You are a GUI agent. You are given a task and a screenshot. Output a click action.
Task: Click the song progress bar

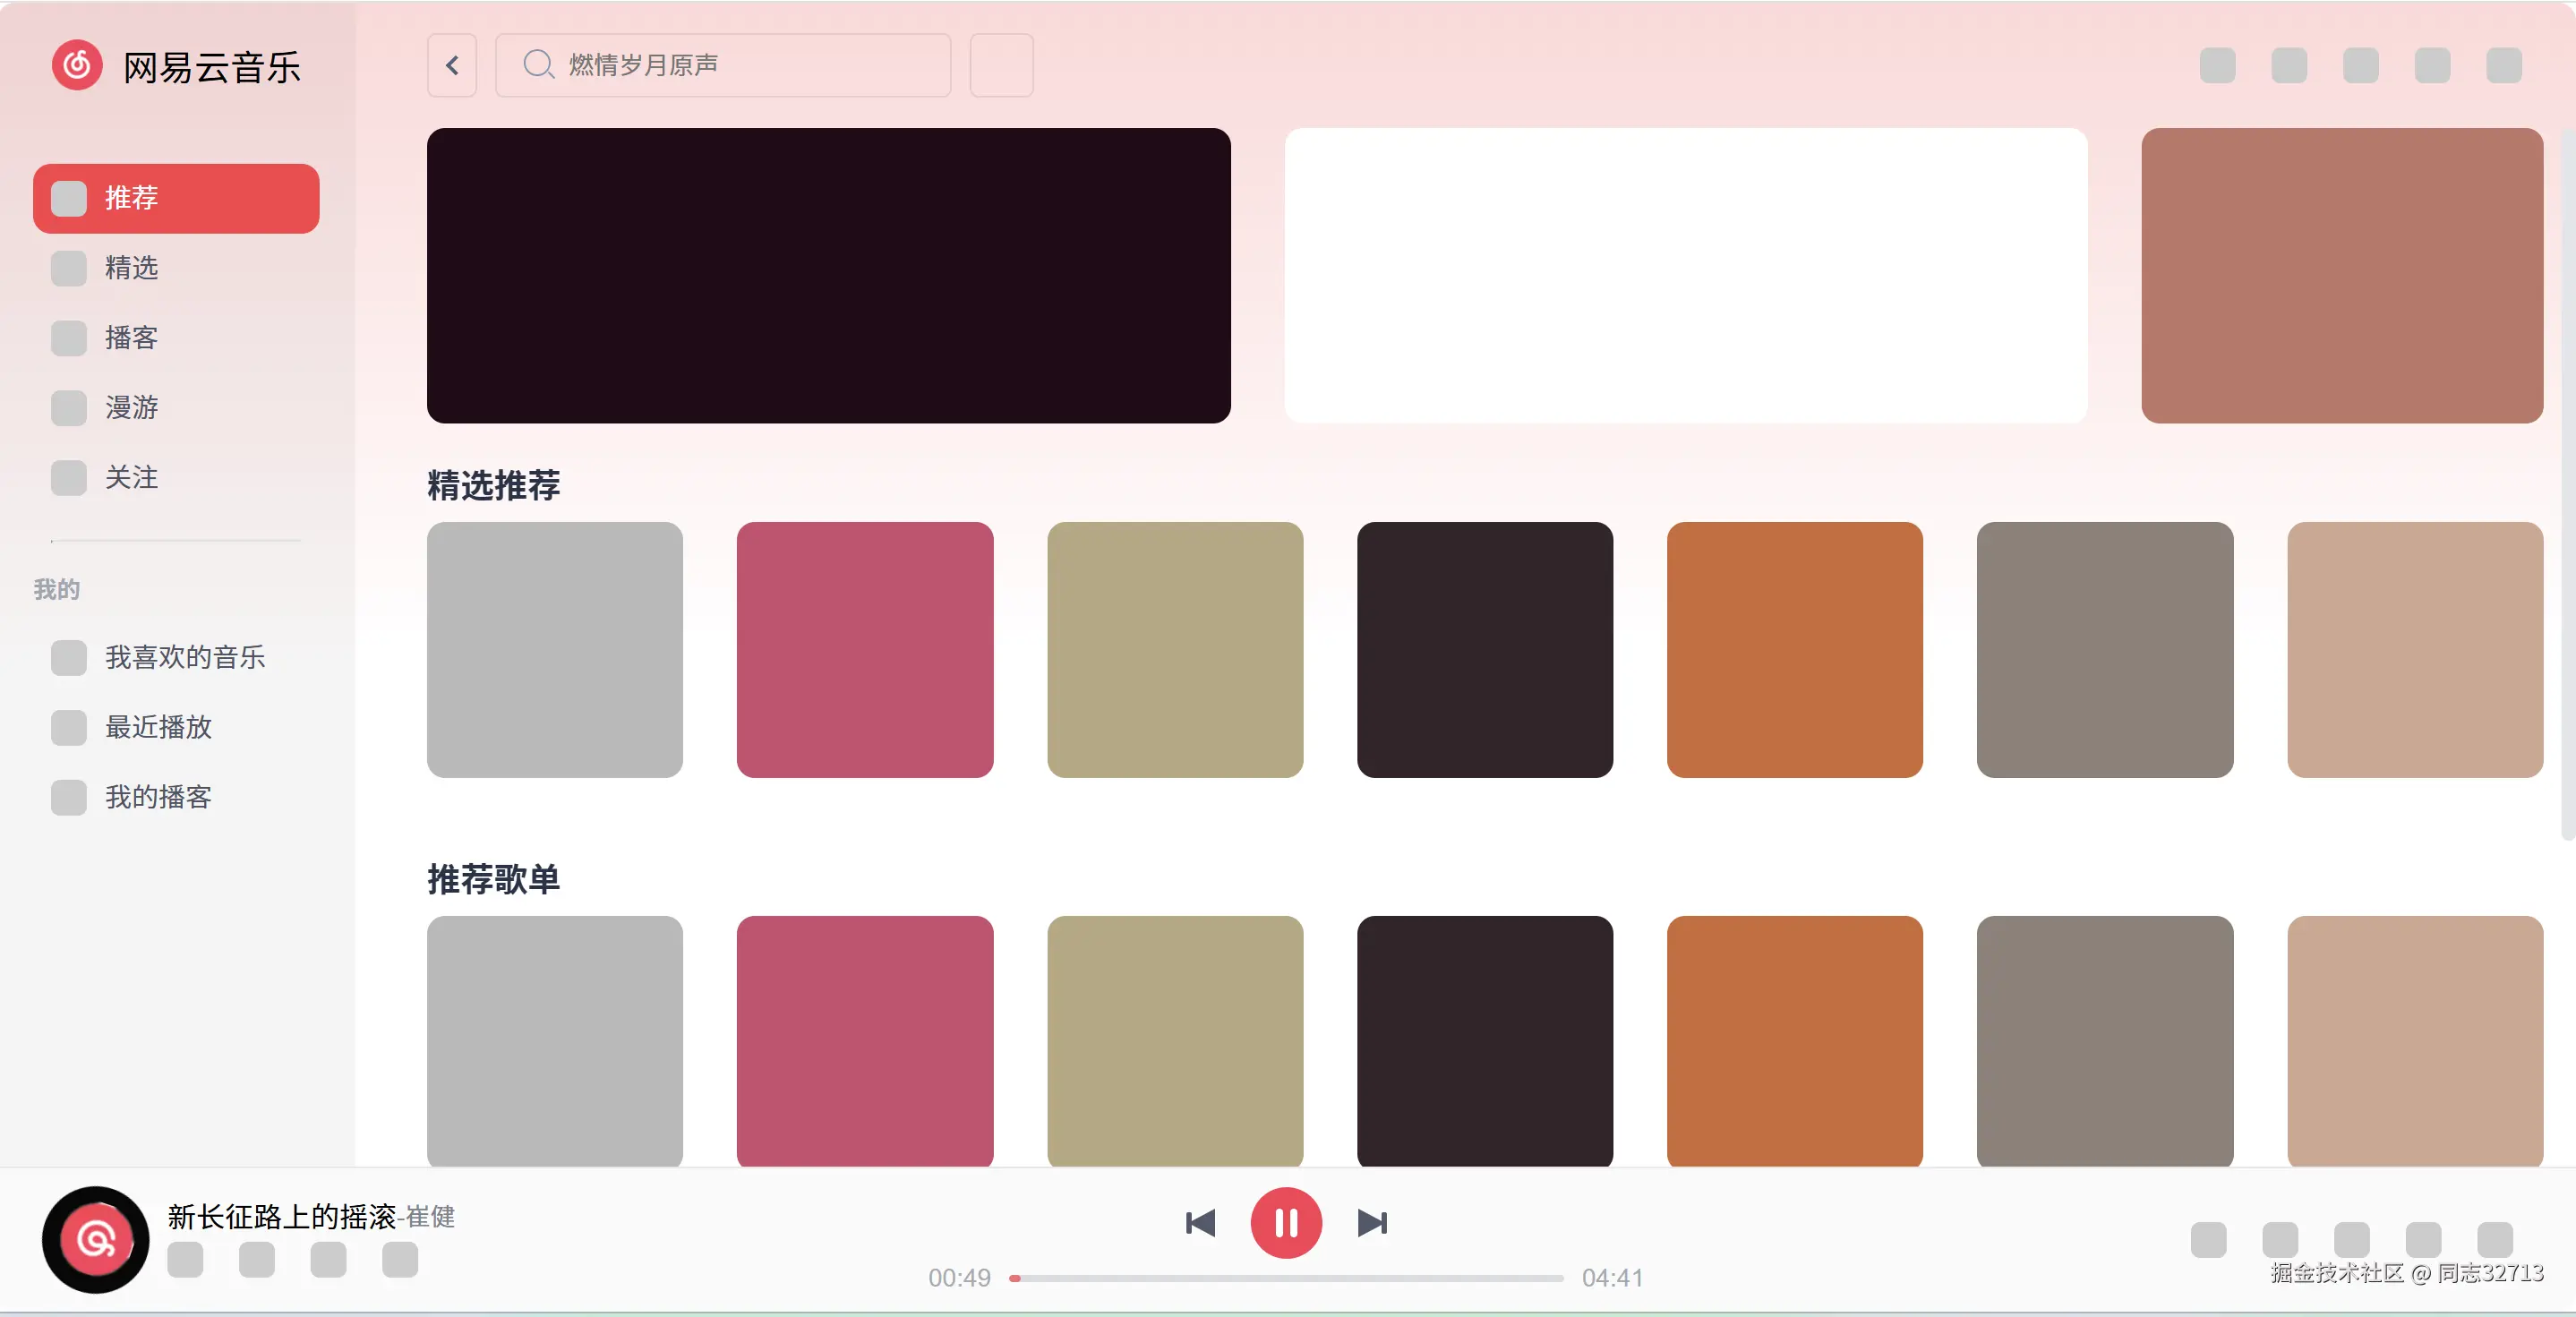pos(1286,1278)
